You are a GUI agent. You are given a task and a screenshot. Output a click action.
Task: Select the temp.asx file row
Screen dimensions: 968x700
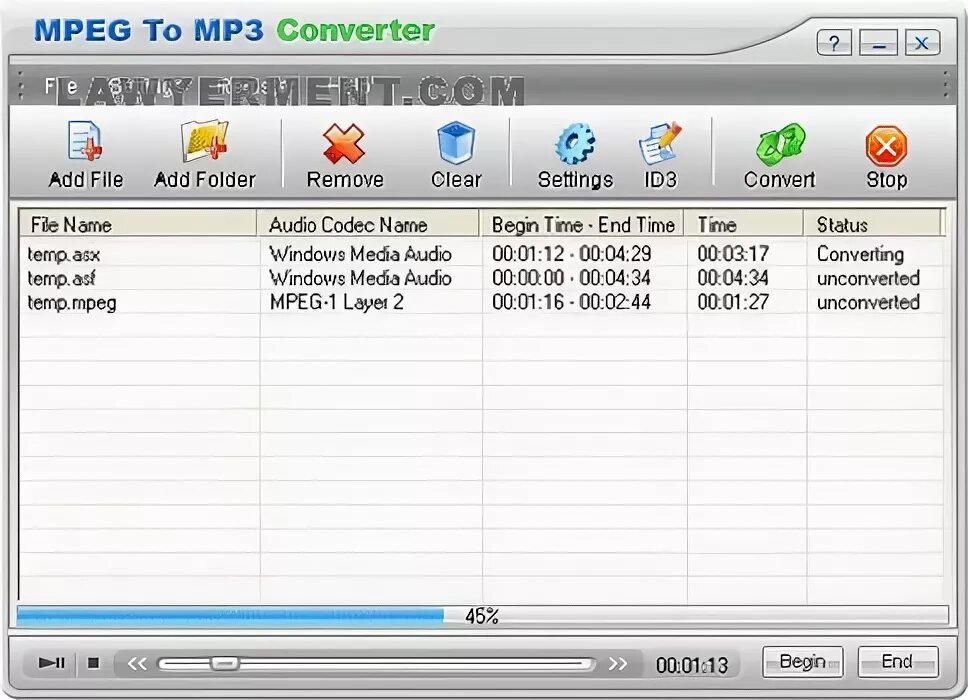(482, 254)
